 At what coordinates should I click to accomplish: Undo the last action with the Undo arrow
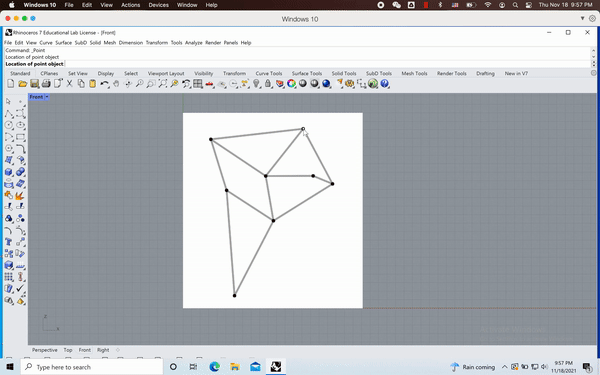click(104, 83)
